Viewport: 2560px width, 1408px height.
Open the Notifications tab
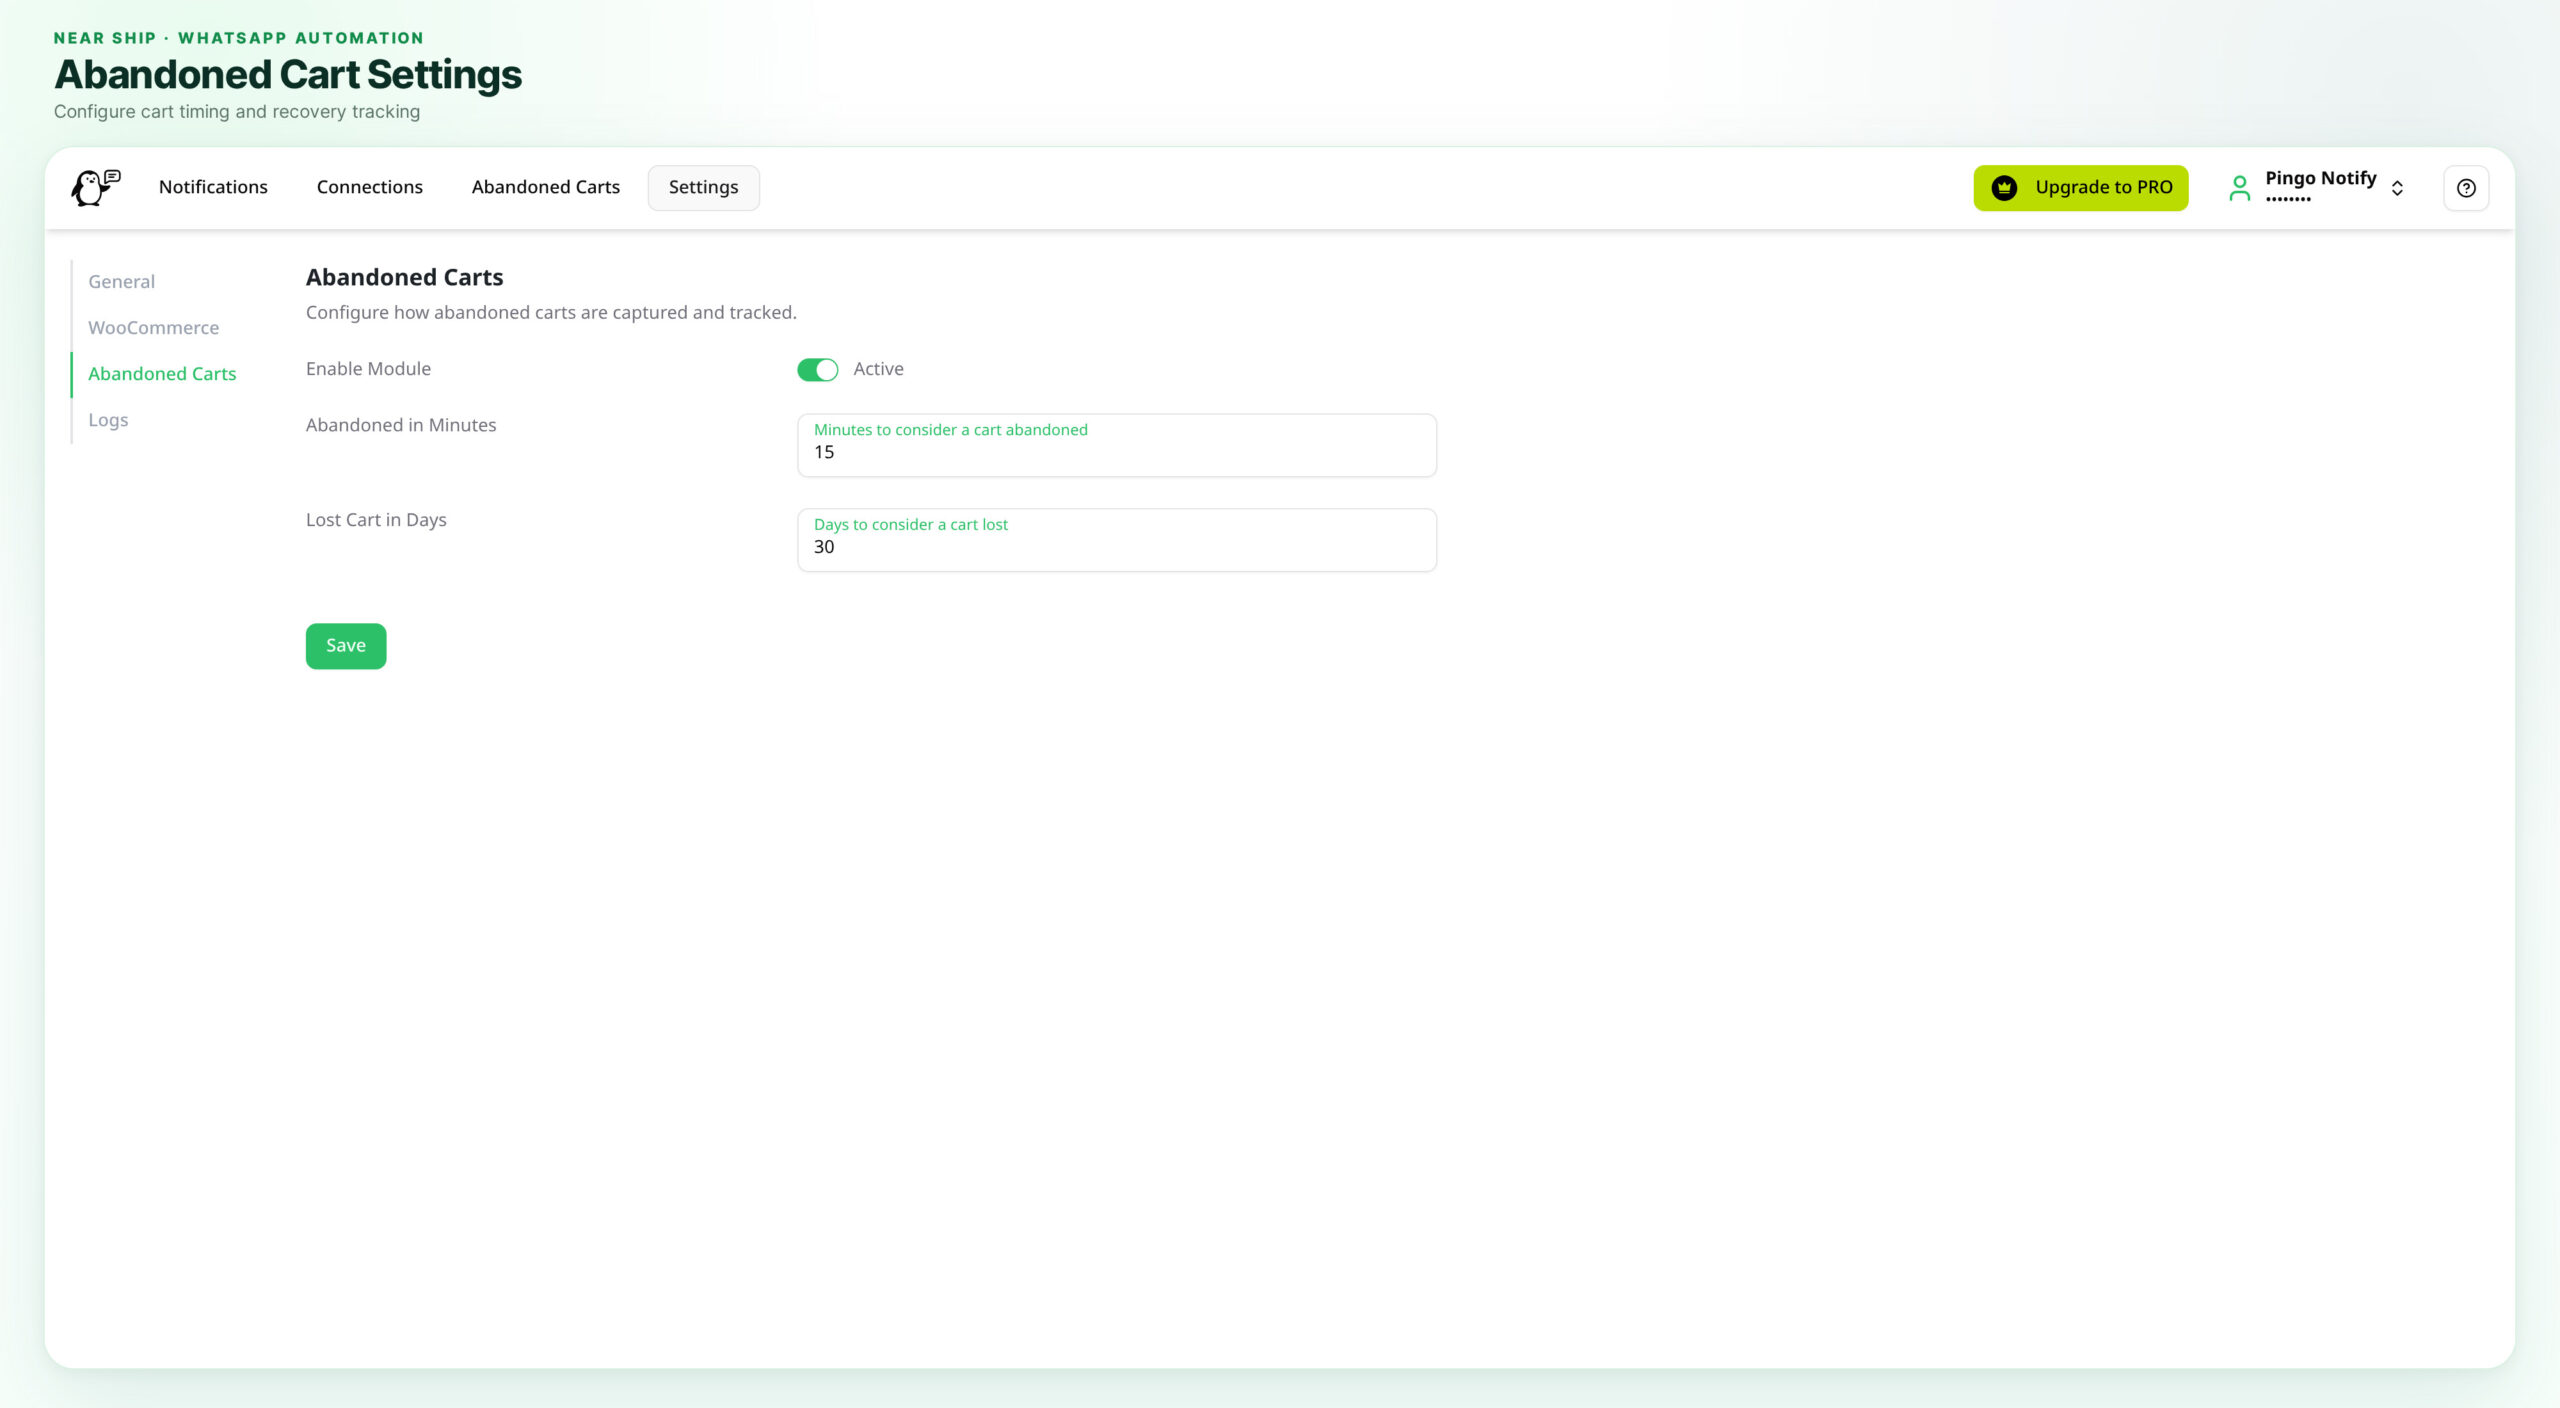213,187
